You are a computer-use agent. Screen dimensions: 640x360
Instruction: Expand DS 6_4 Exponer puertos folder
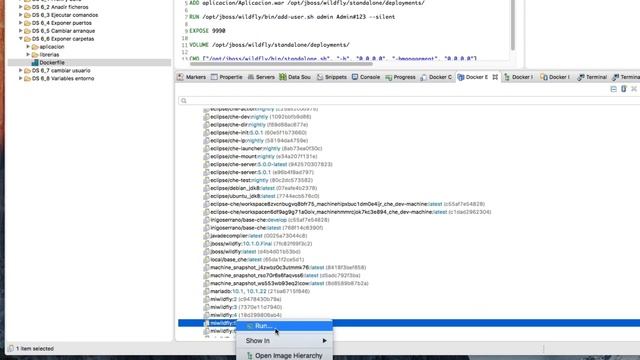click(x=20, y=23)
